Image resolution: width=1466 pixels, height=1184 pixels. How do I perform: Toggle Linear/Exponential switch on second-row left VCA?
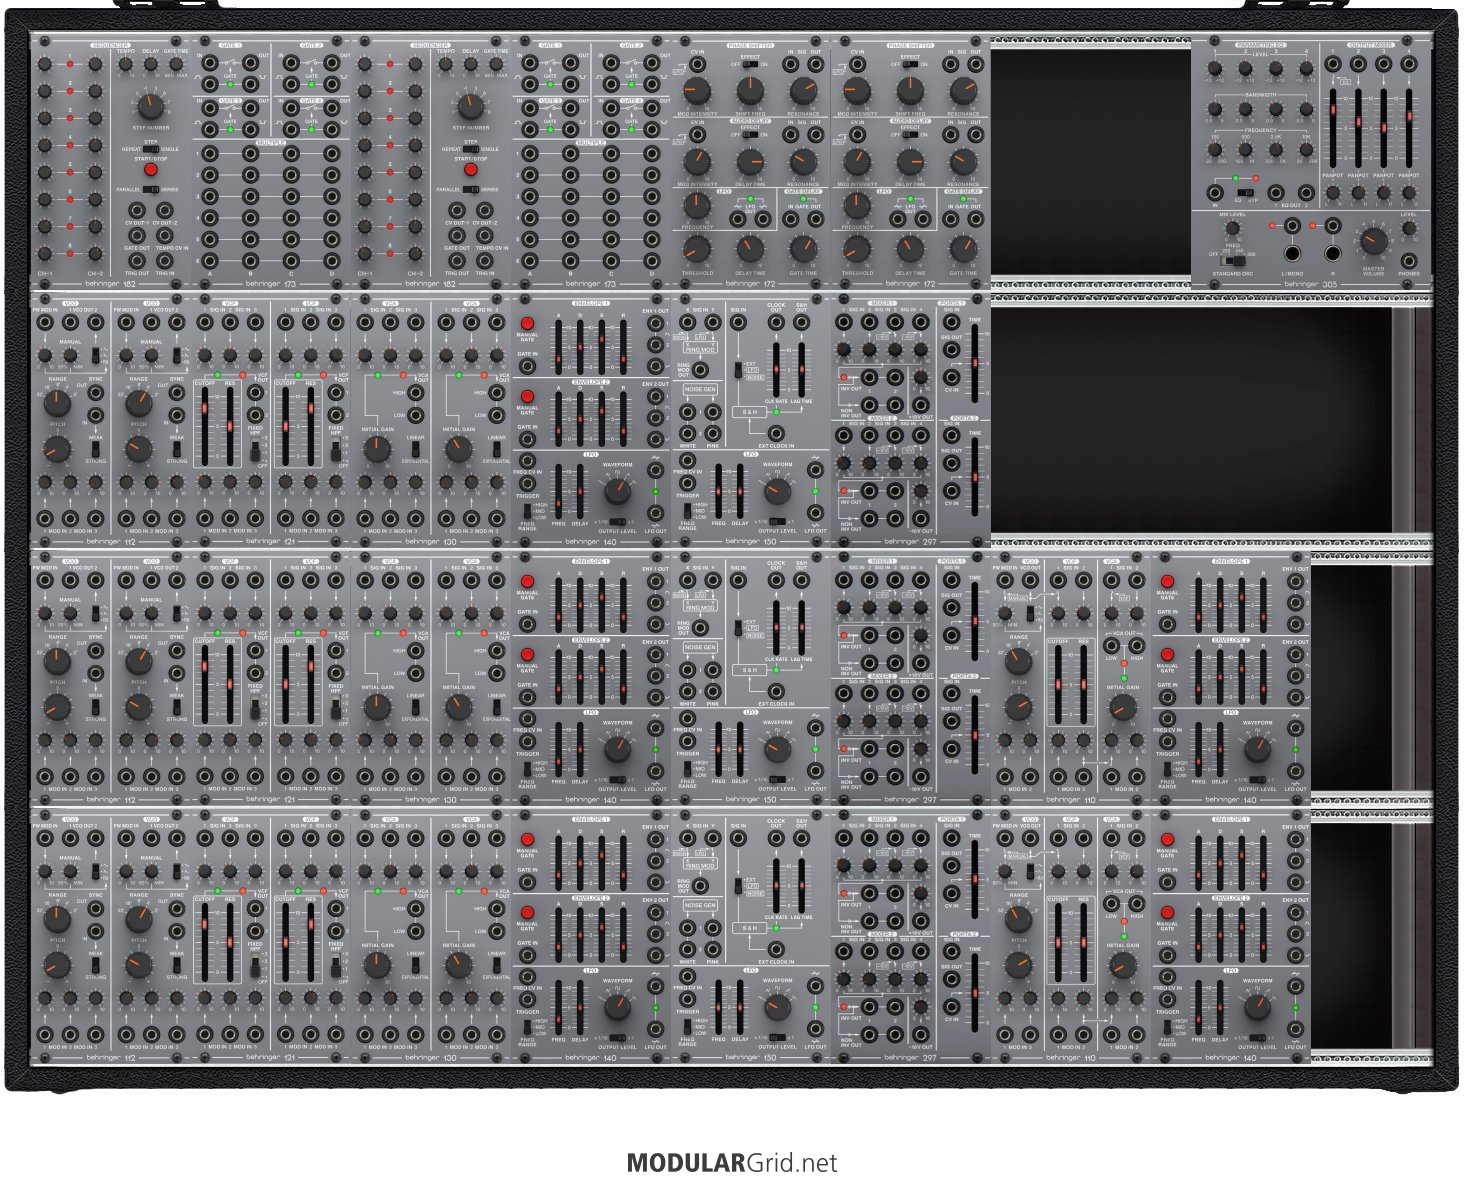coord(415,448)
